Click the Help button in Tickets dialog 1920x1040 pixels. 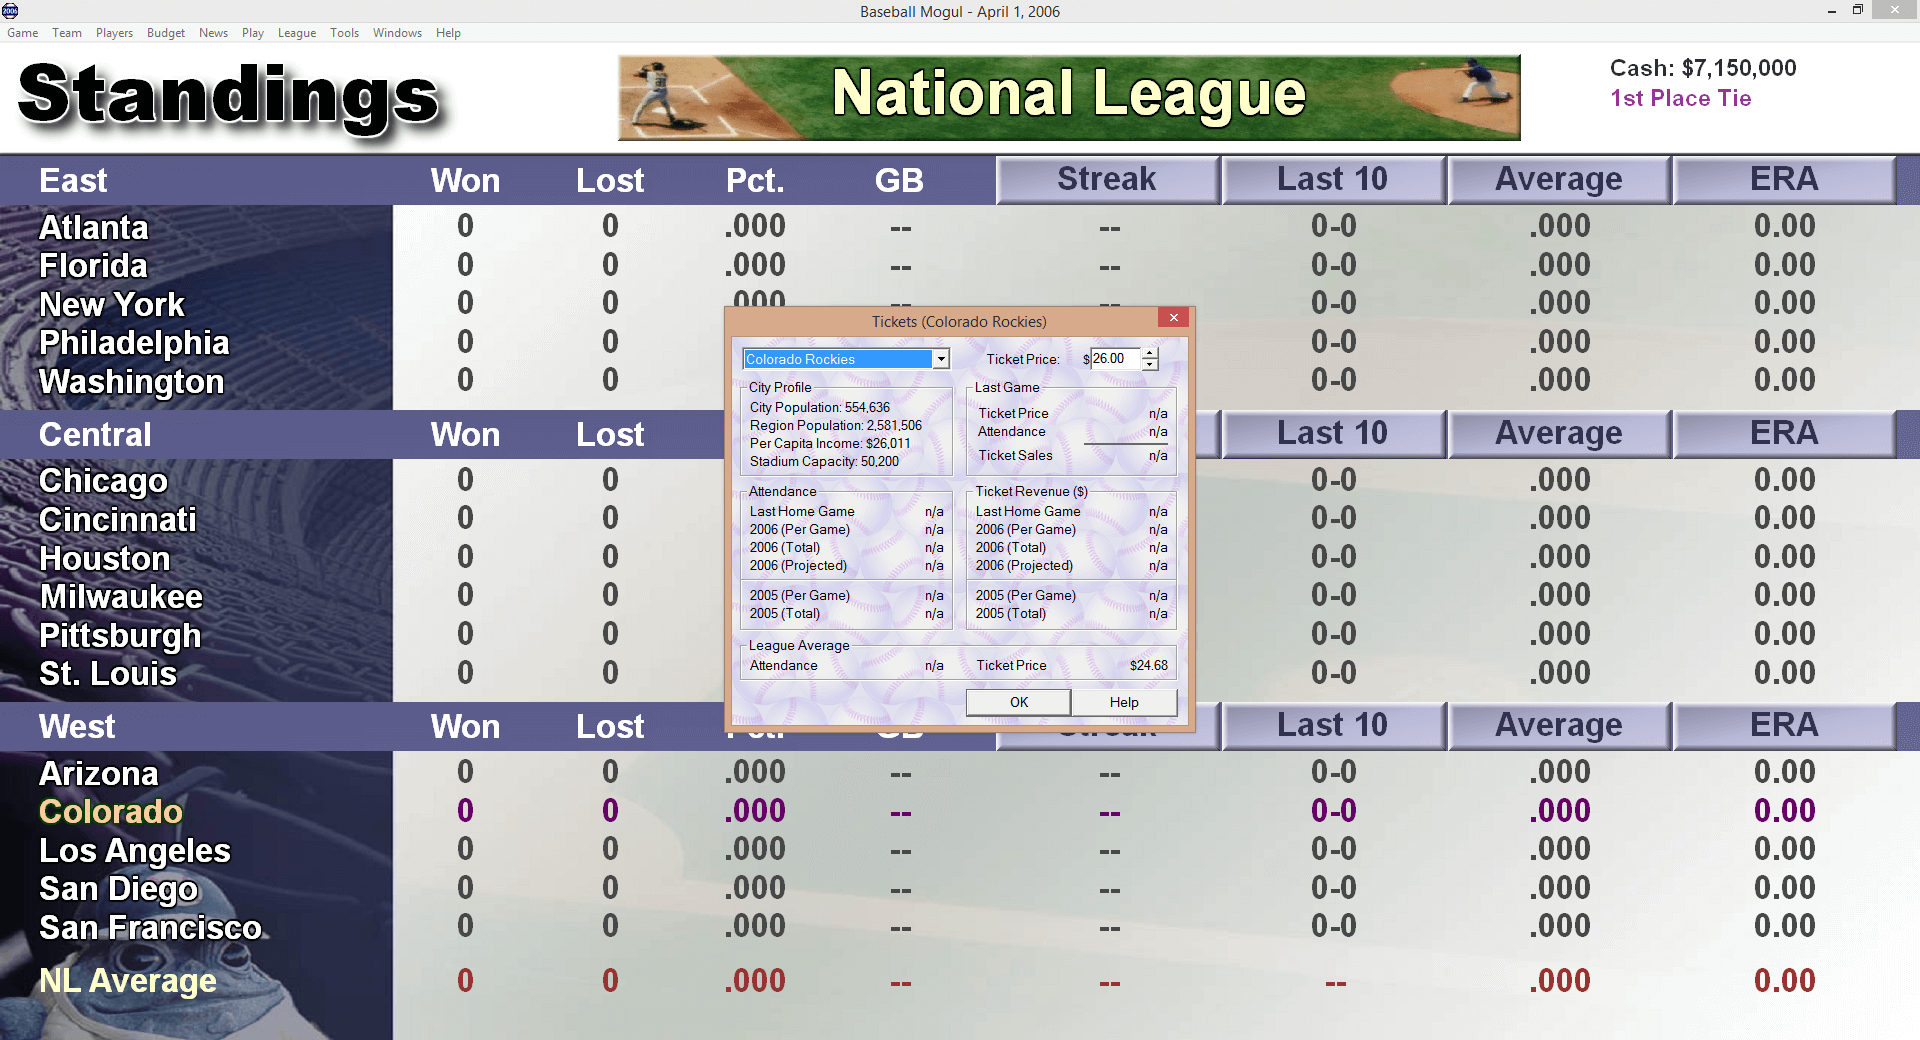[x=1124, y=702]
